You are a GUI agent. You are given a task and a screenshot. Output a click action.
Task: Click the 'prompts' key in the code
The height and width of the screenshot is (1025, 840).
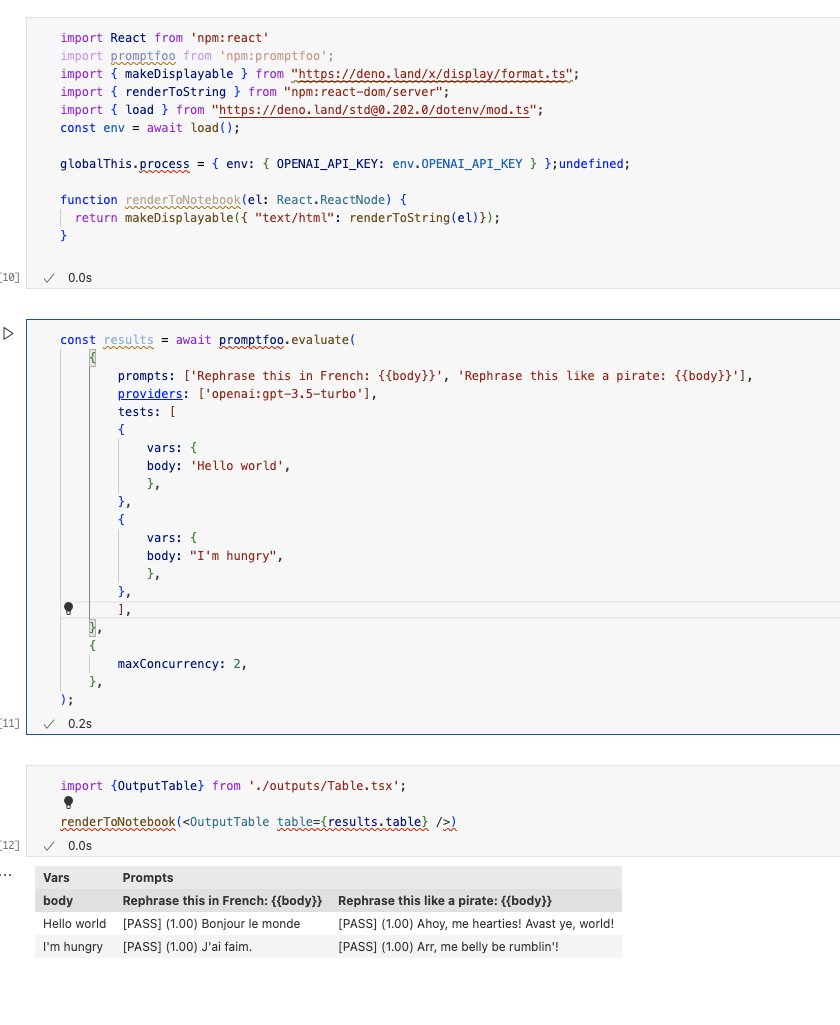click(143, 376)
